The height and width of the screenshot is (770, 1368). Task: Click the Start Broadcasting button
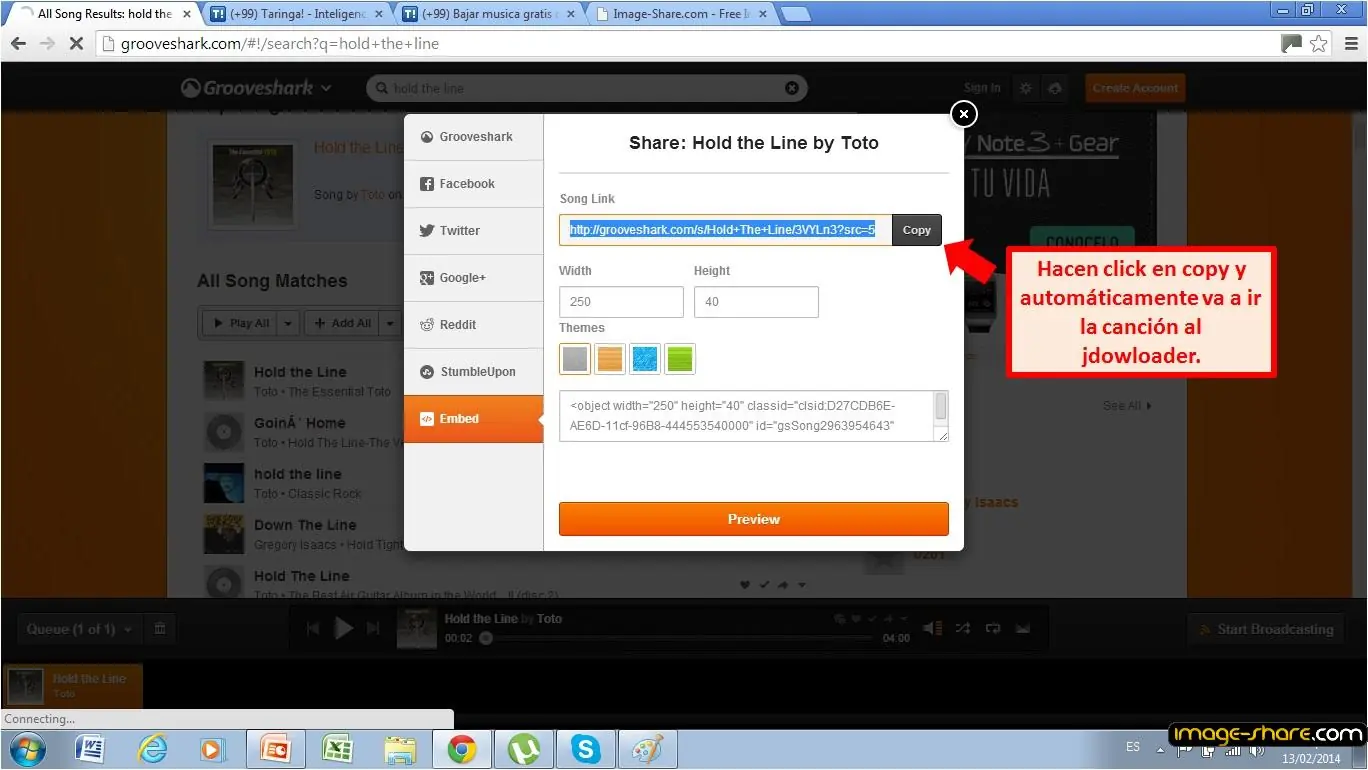[1265, 629]
